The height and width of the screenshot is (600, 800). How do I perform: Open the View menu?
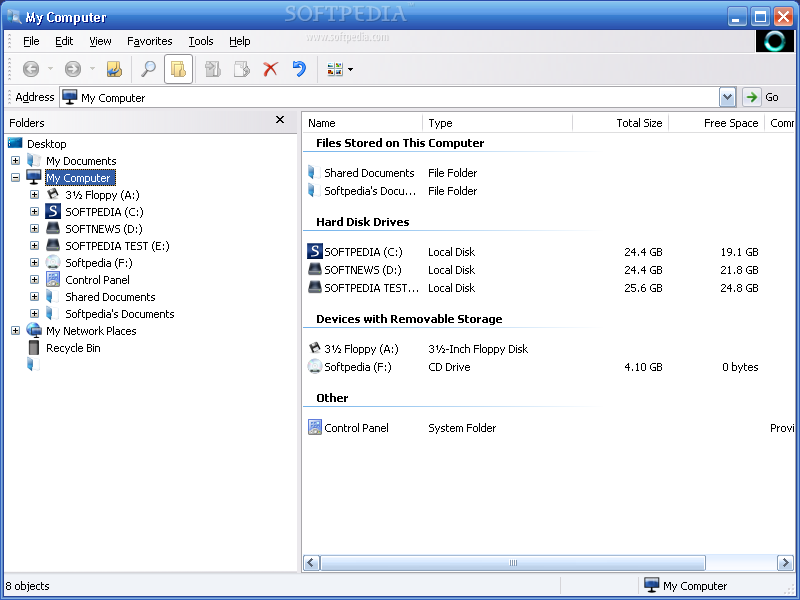[x=100, y=41]
